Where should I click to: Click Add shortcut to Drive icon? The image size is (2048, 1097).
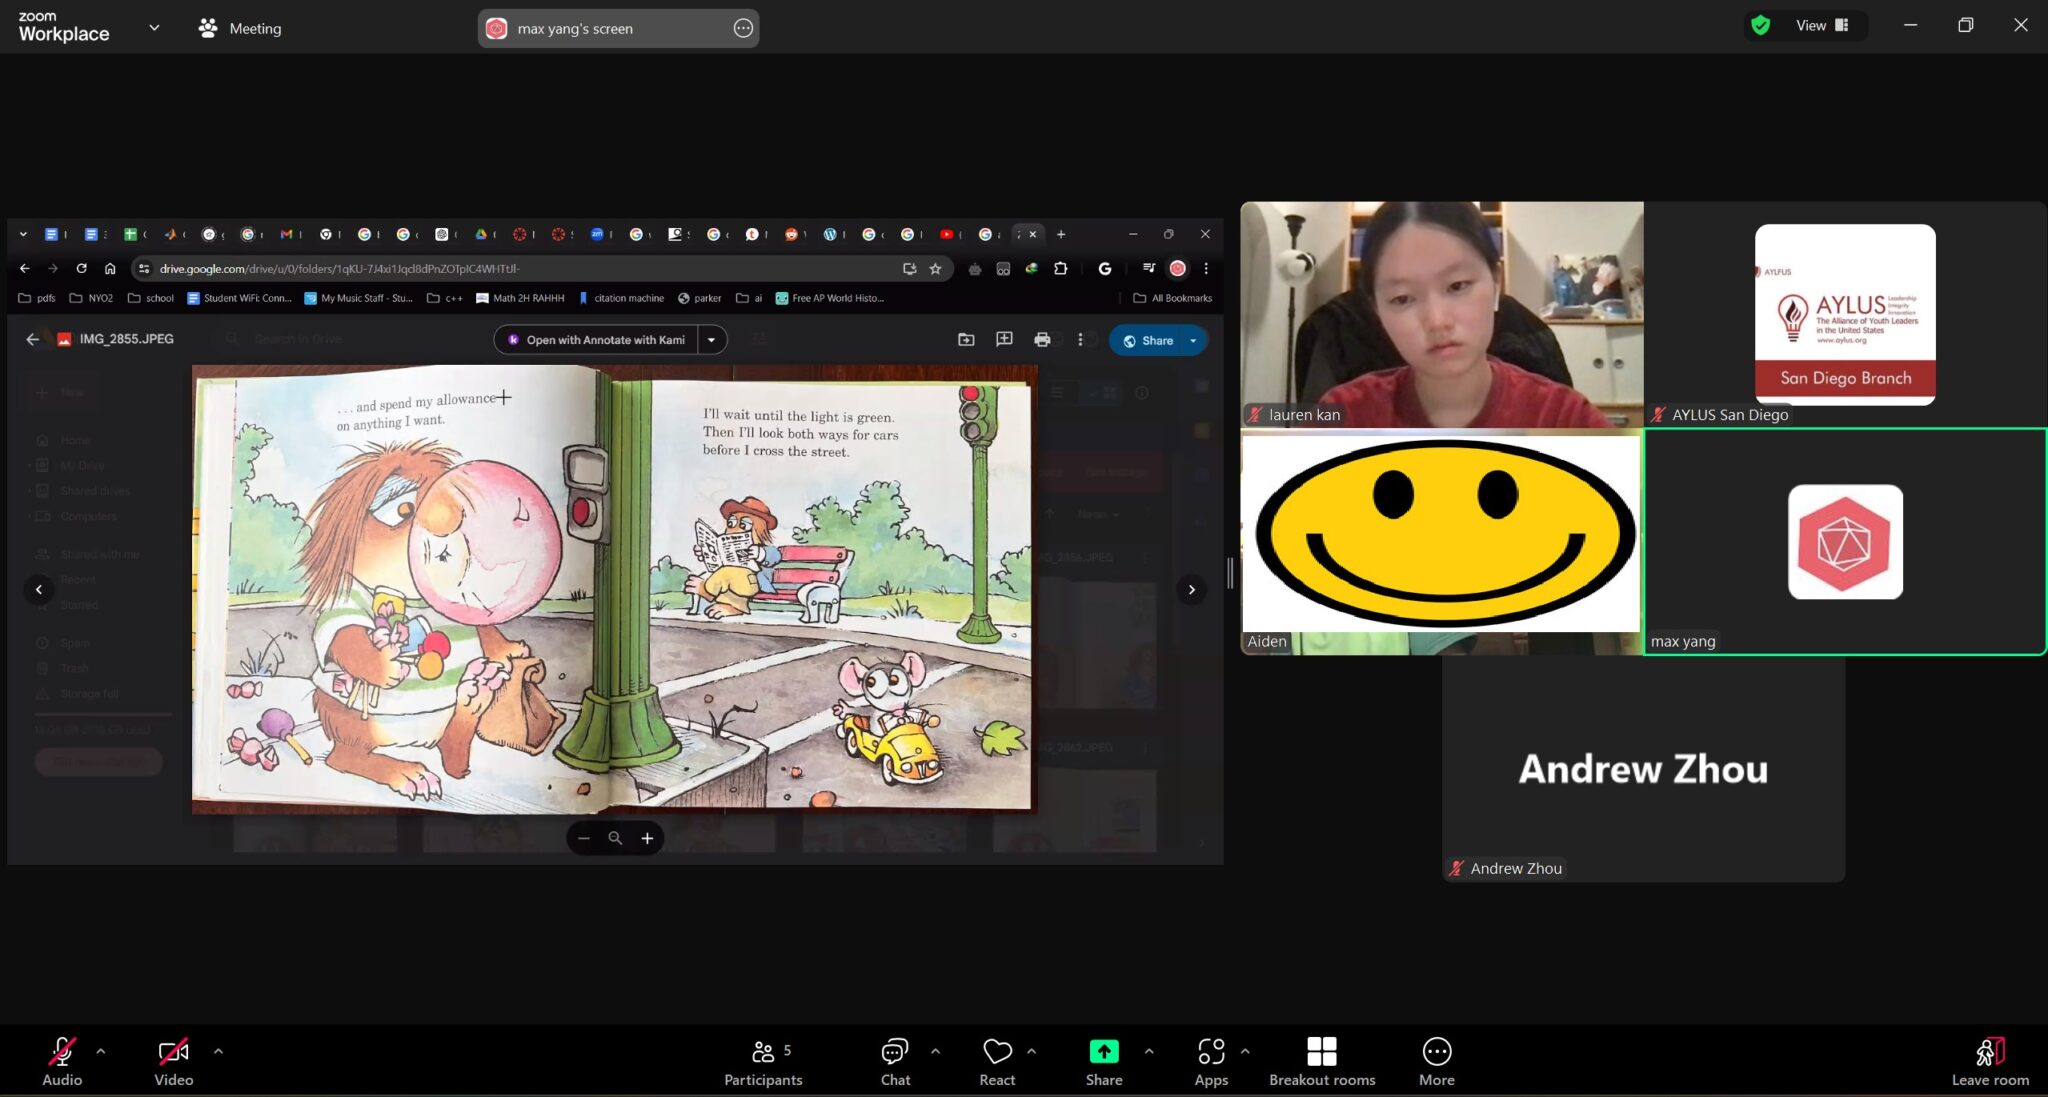click(x=966, y=340)
